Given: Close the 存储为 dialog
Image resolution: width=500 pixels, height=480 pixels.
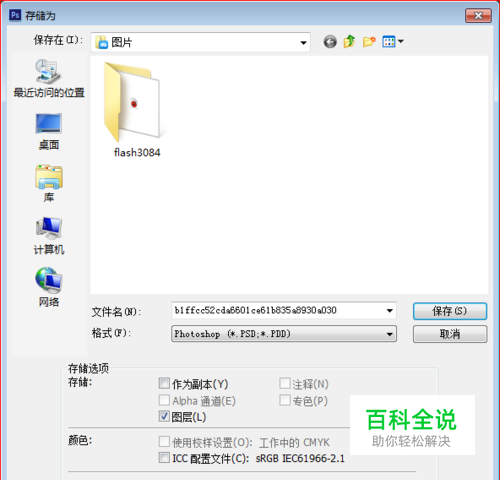Looking at the screenshot, I should [478, 16].
